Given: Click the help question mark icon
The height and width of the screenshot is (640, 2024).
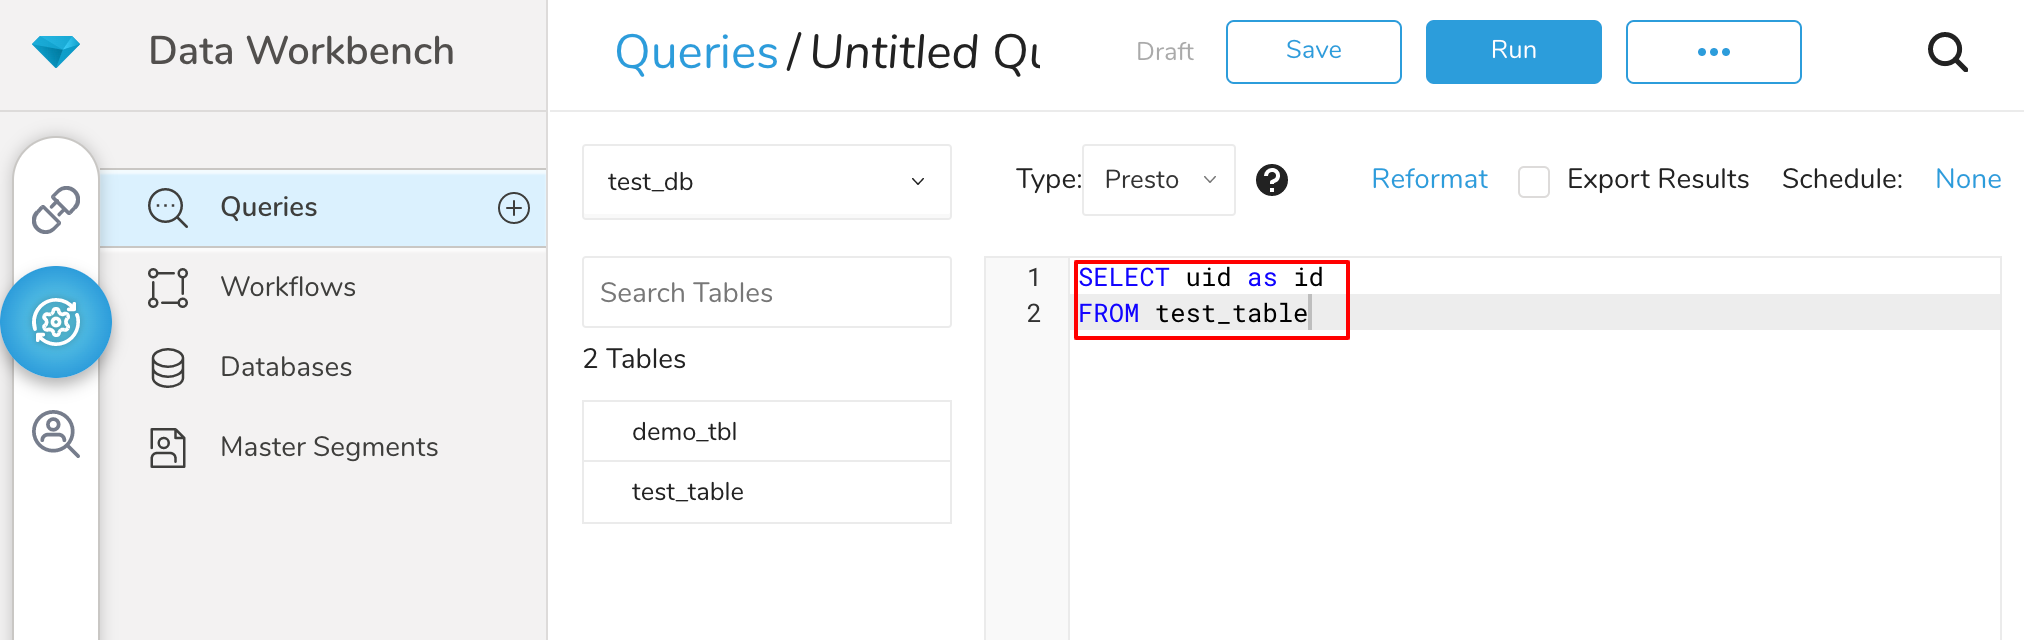Looking at the screenshot, I should tap(1271, 180).
